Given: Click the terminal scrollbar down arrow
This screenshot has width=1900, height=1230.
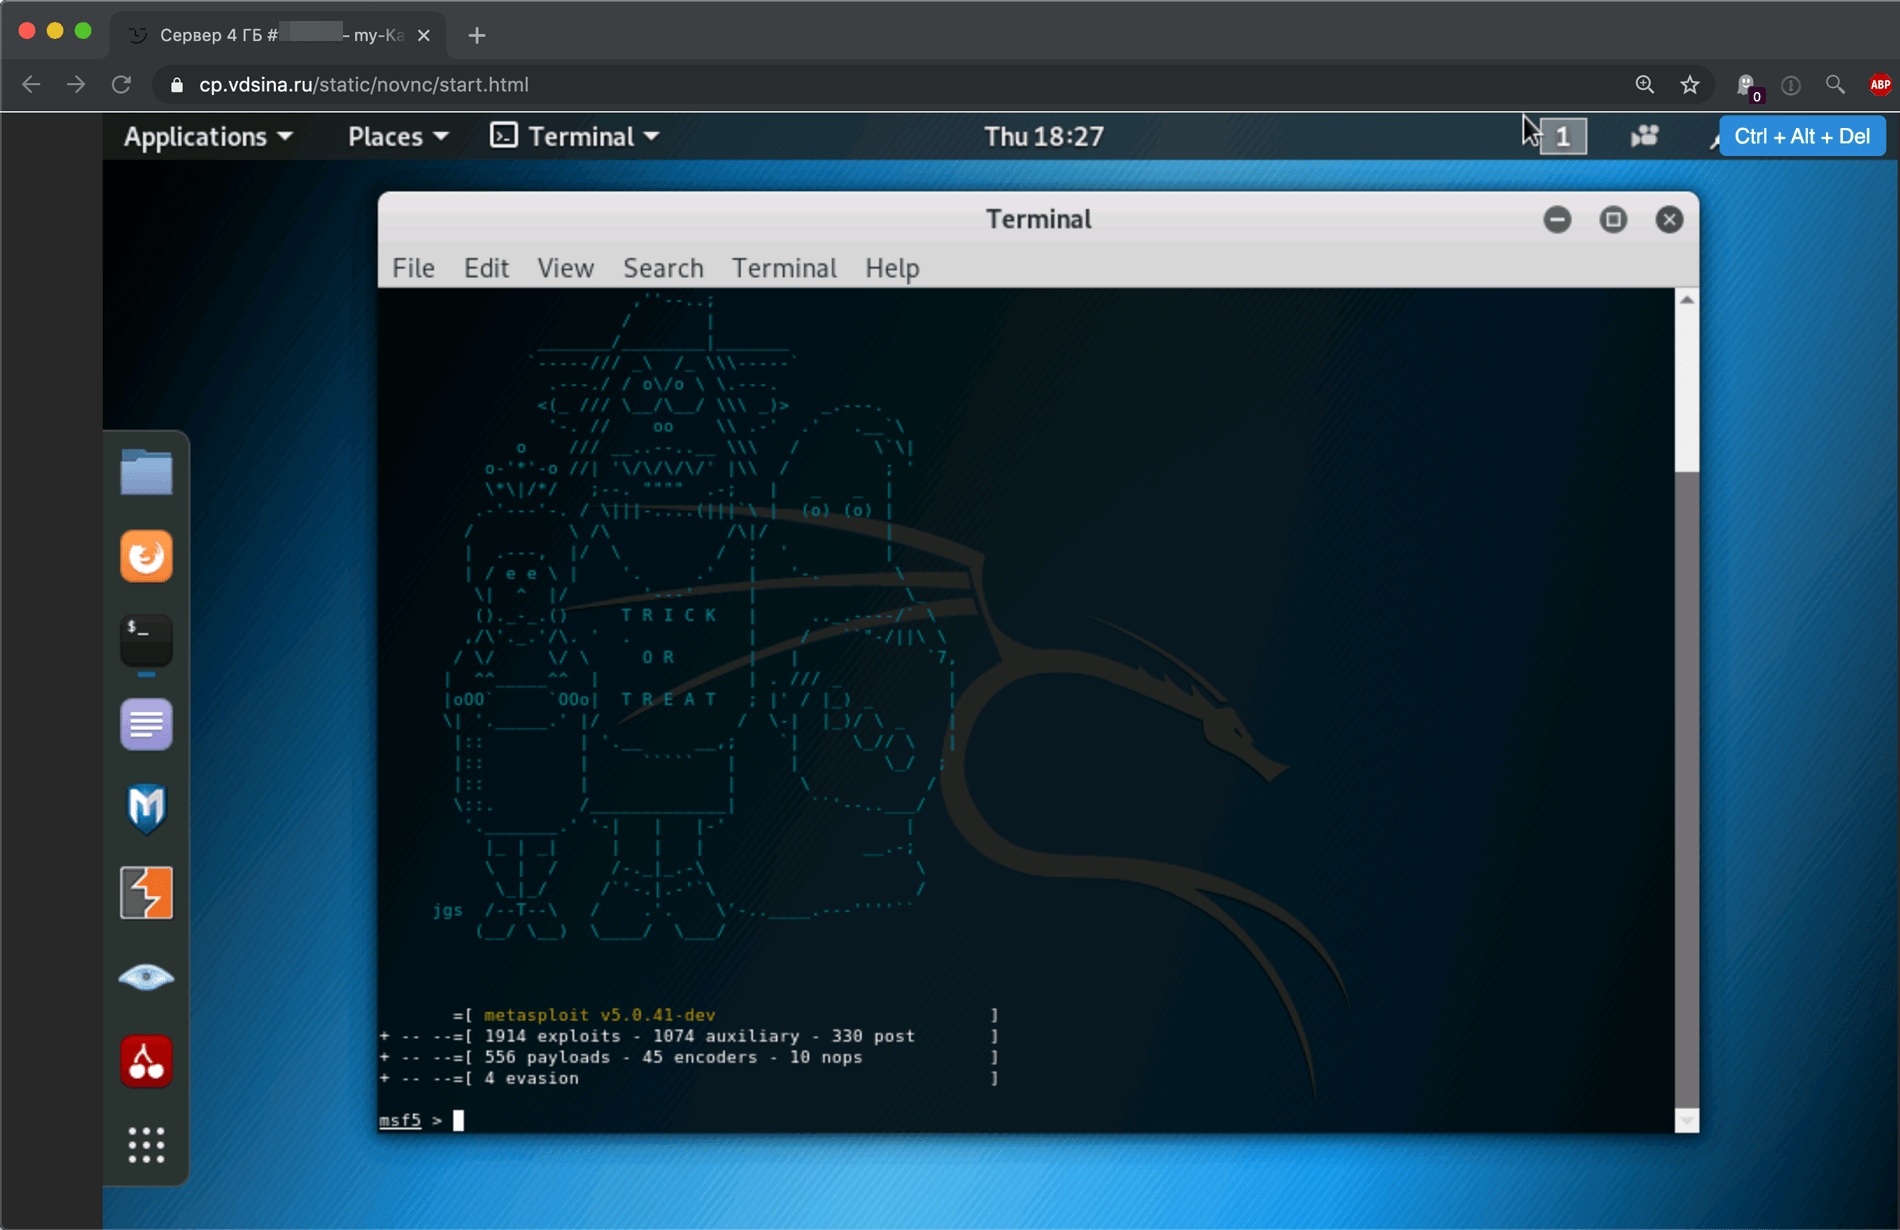Looking at the screenshot, I should tap(1687, 1121).
